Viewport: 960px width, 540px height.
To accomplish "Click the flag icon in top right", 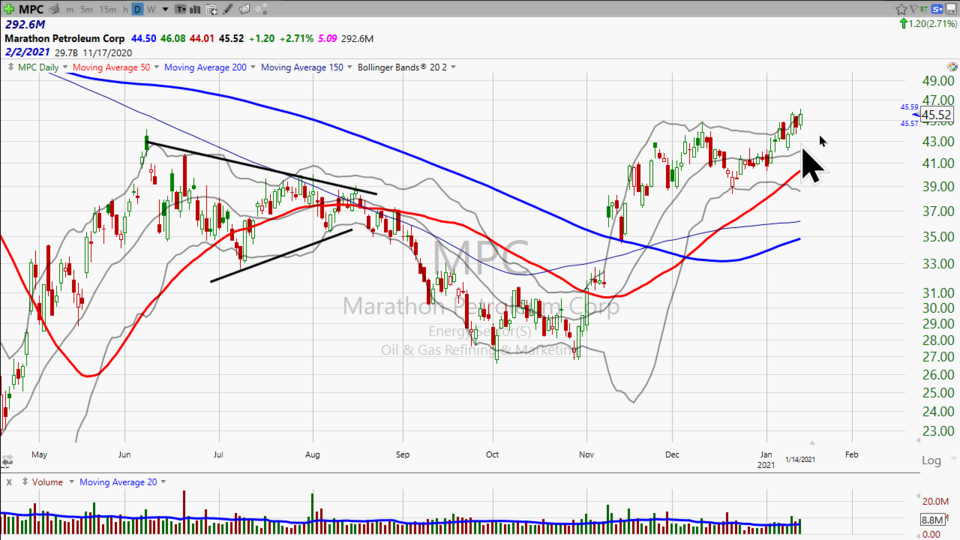I will pos(913,9).
